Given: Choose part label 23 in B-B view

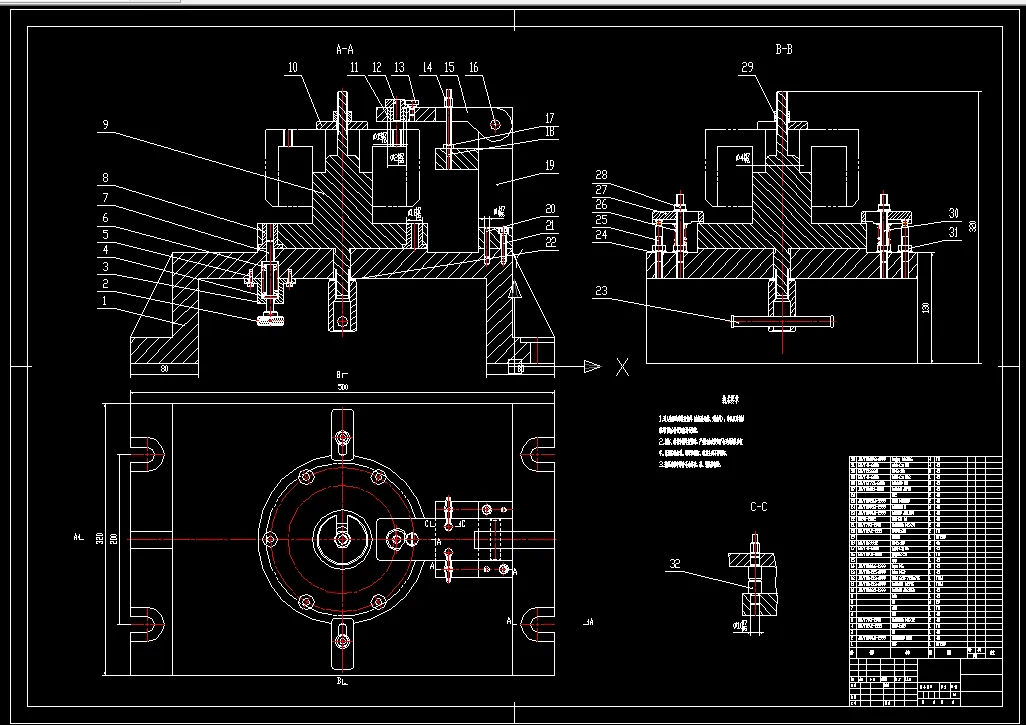Looking at the screenshot, I should point(601,291).
